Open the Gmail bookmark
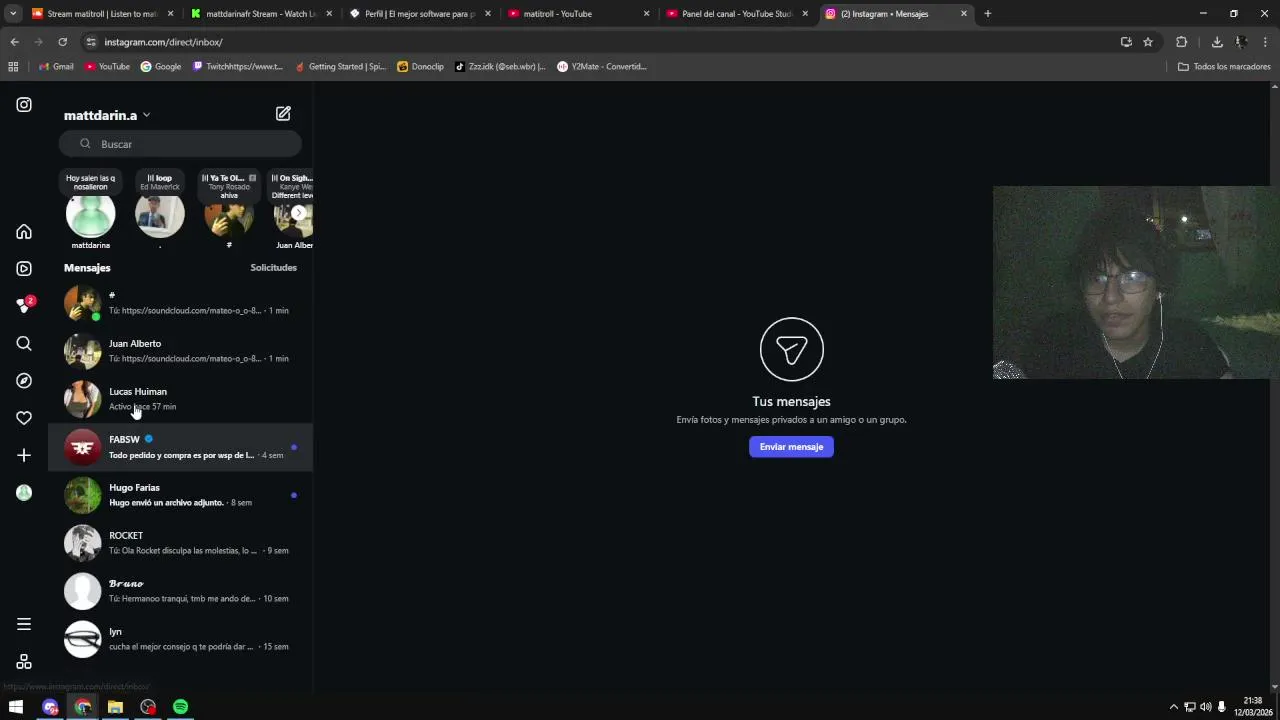 [56, 67]
